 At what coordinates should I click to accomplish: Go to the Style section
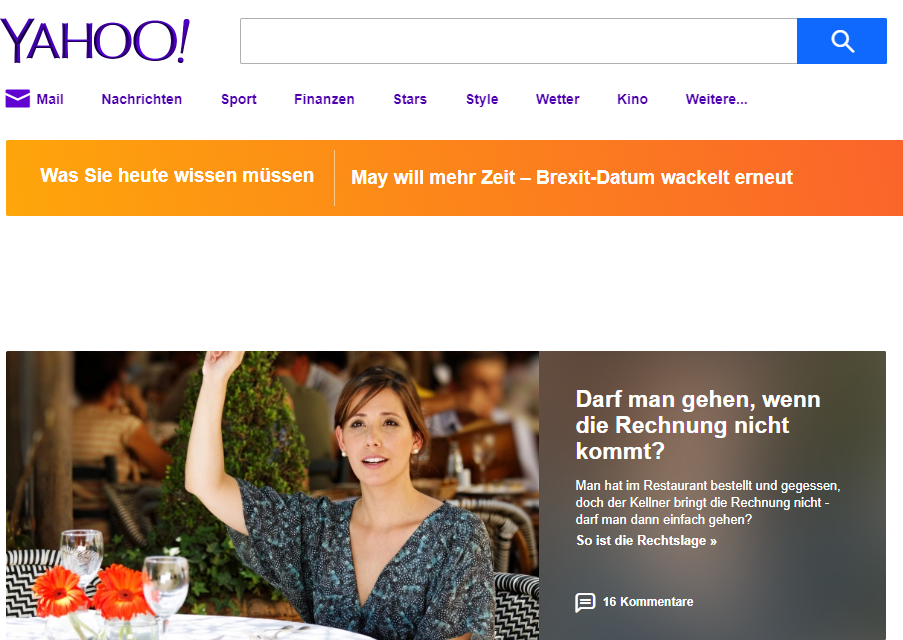482,99
